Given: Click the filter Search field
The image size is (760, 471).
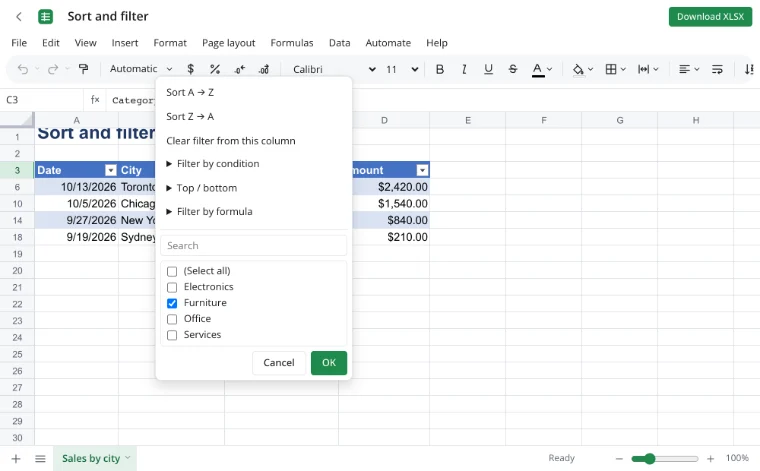Looking at the screenshot, I should click(x=253, y=246).
